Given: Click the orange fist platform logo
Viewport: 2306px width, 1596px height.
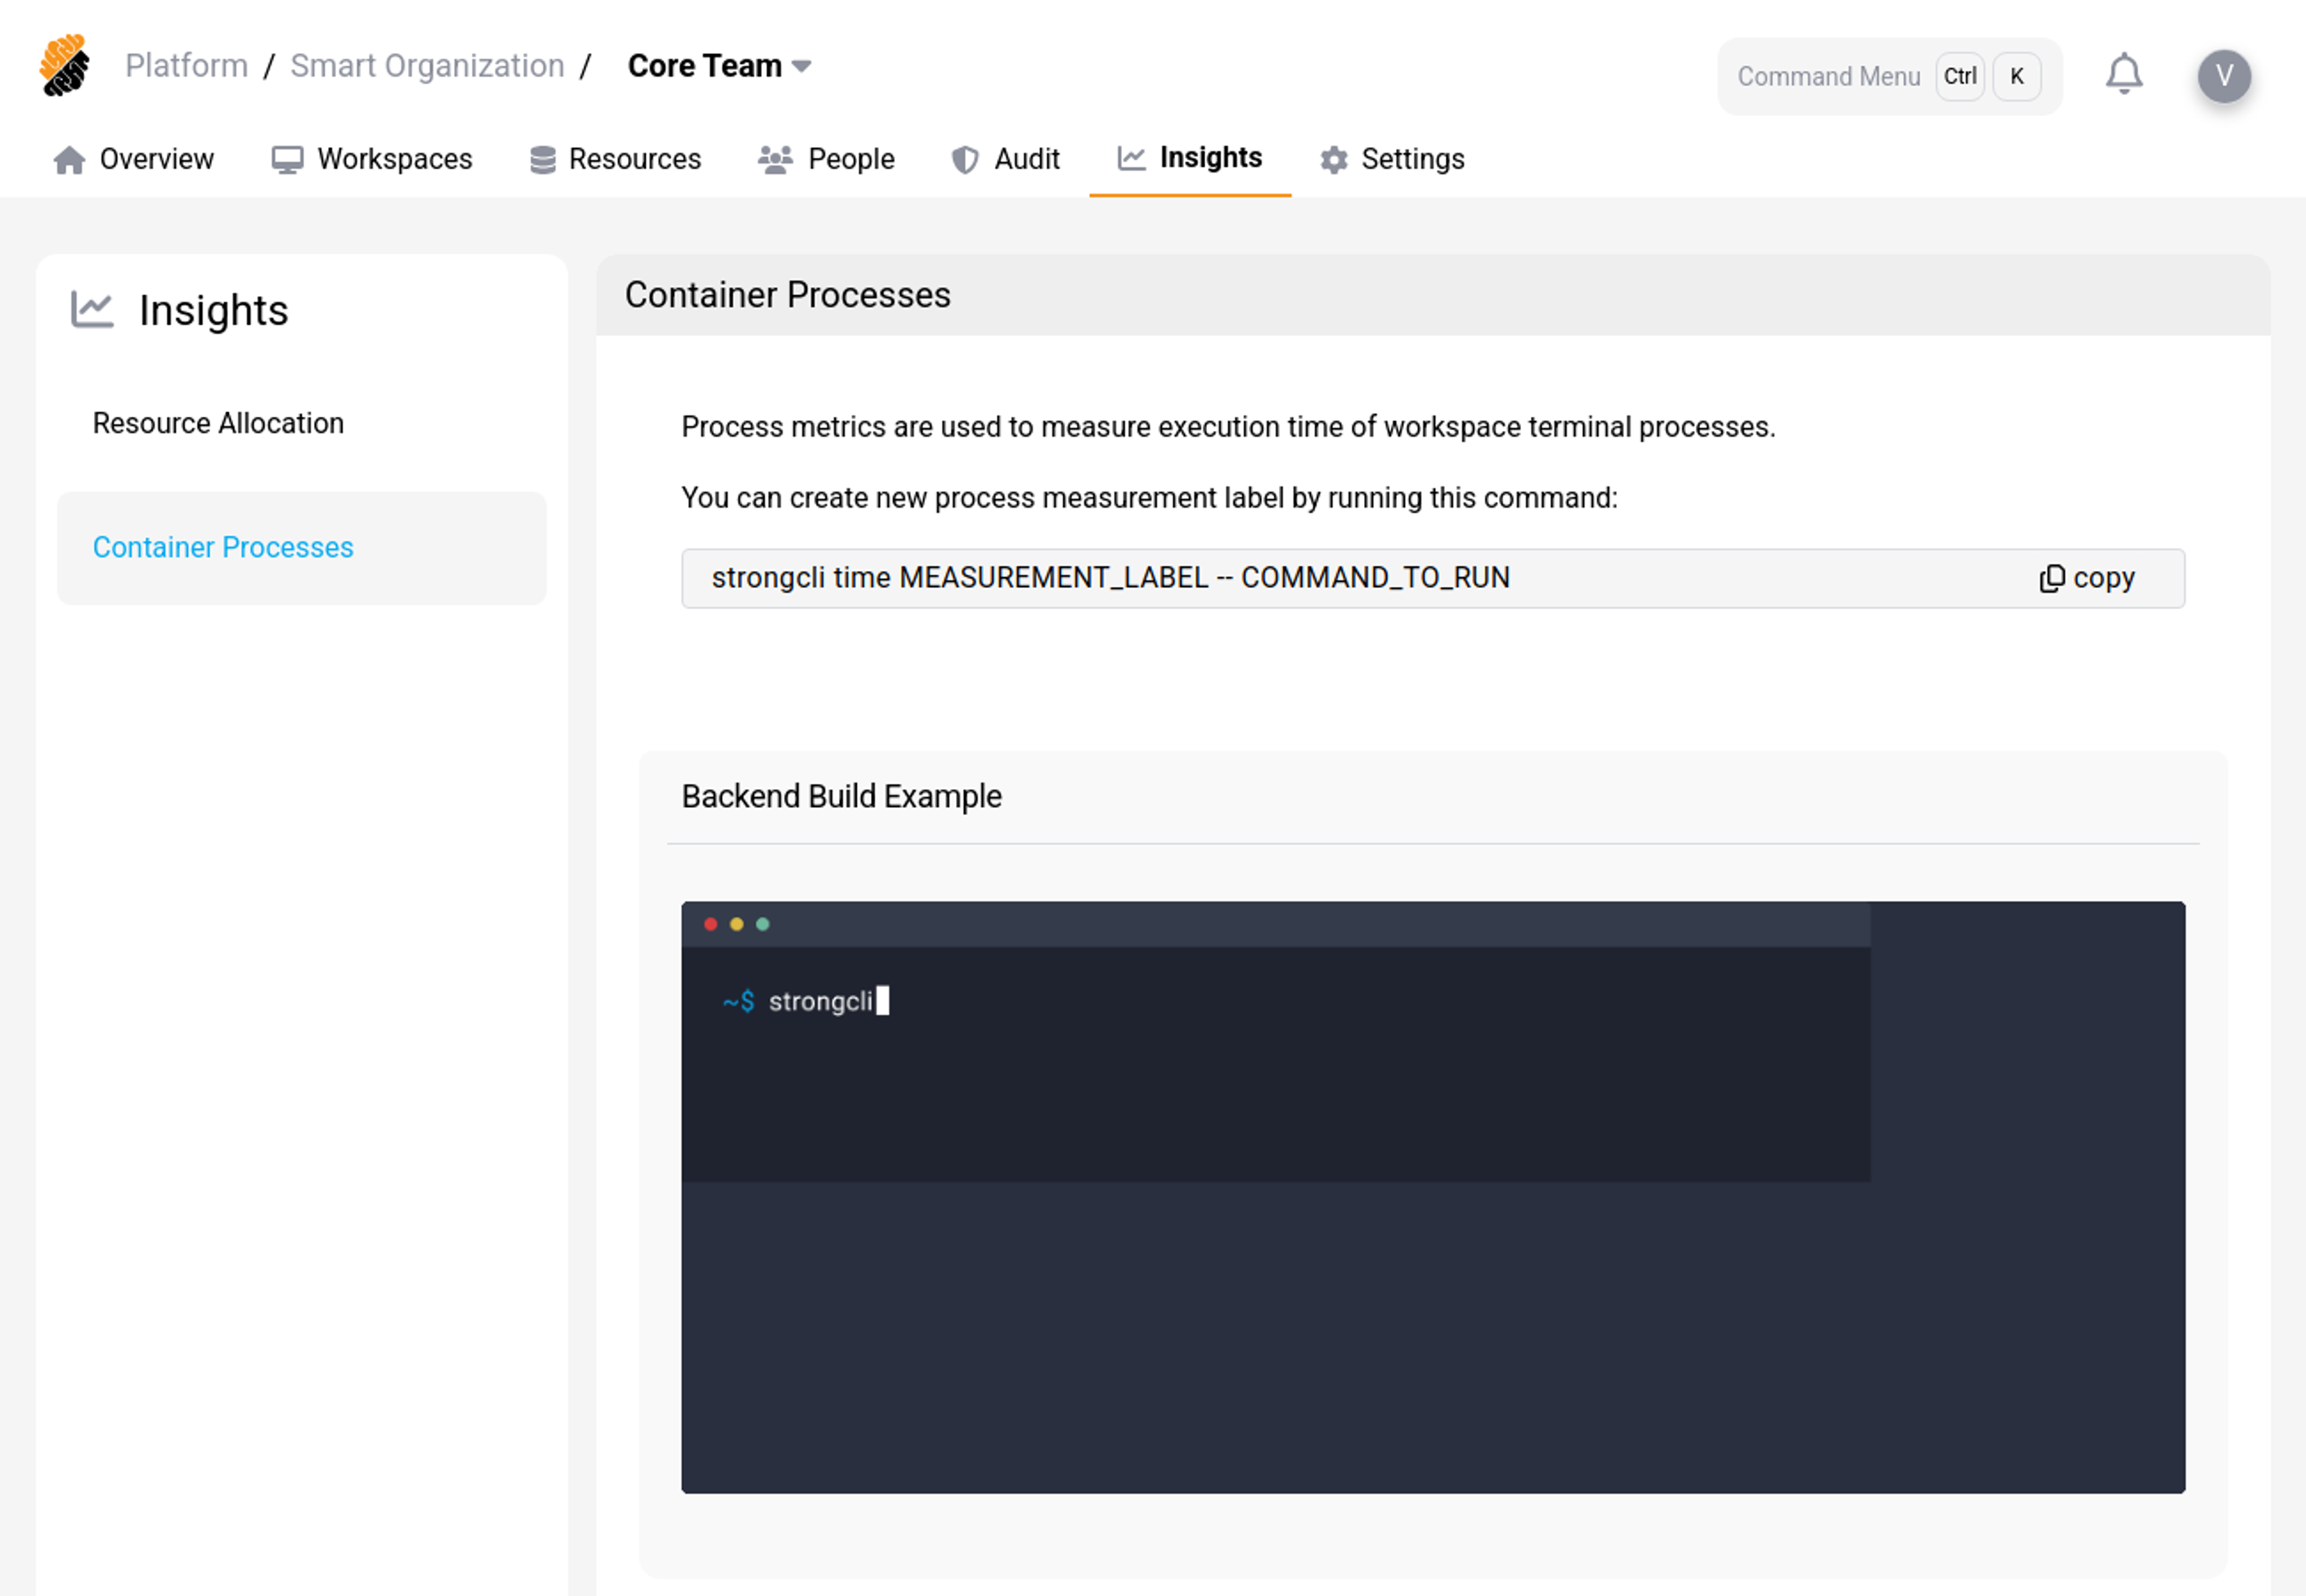Looking at the screenshot, I should tap(65, 66).
